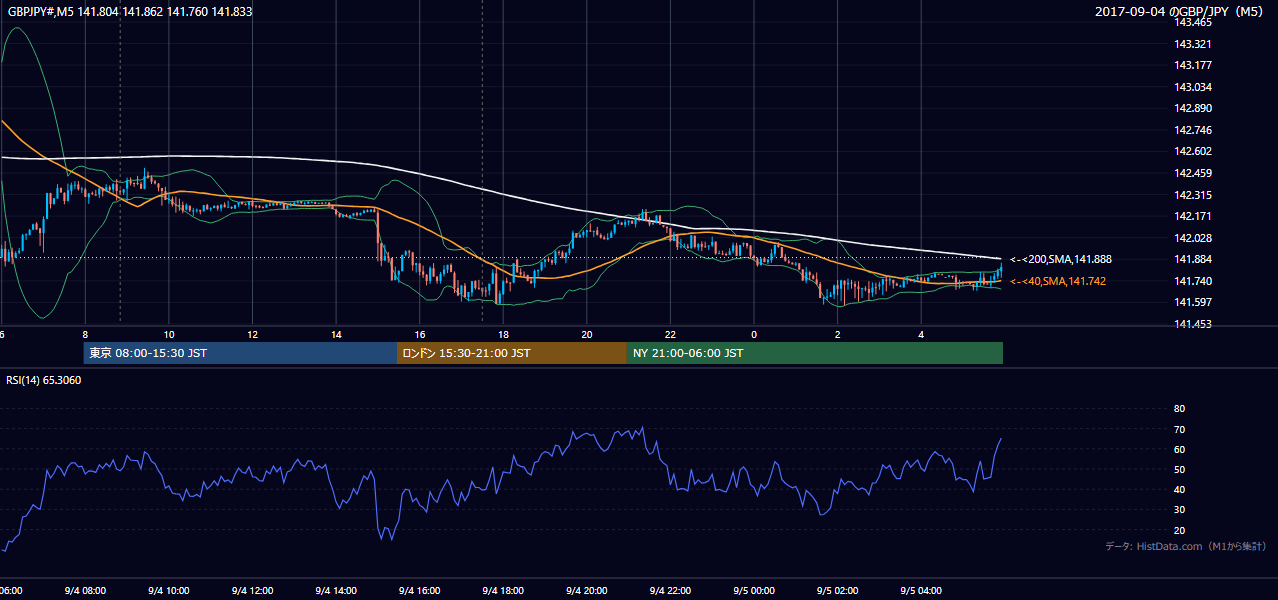Click the RSI 60 level label
The image size is (1278, 600).
coord(1179,449)
